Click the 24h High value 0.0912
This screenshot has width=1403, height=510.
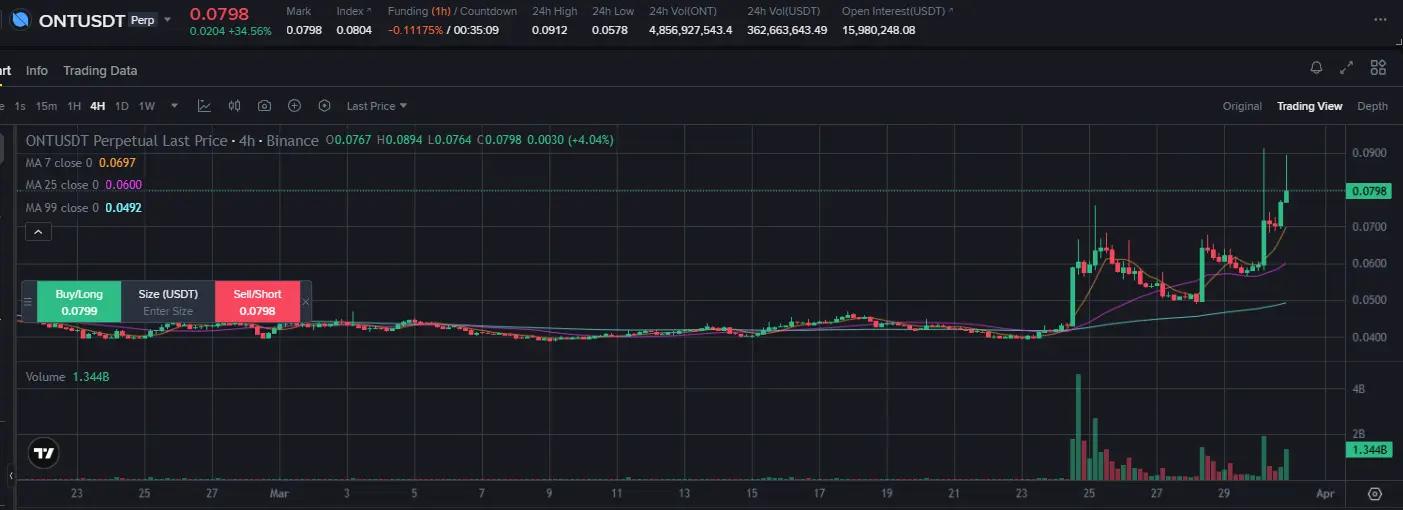551,30
